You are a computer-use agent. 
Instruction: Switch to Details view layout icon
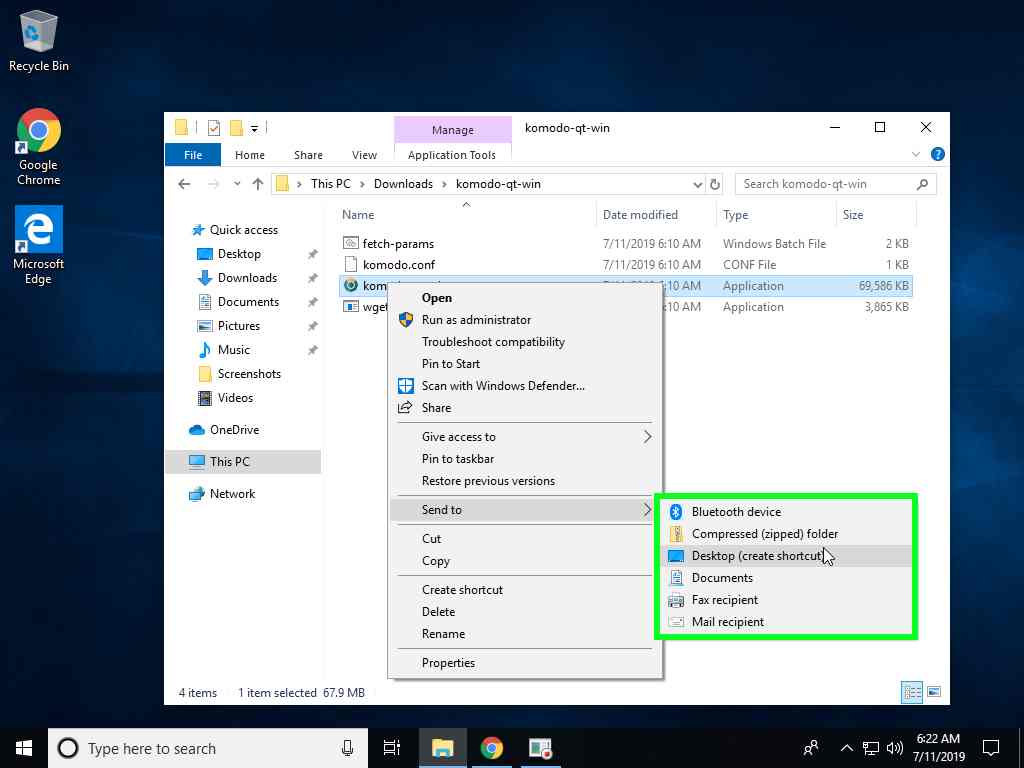coord(912,692)
